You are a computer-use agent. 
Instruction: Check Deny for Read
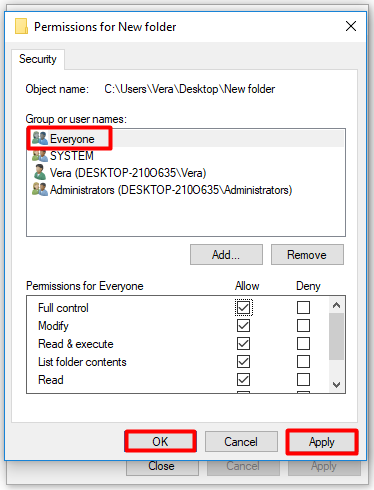[303, 379]
